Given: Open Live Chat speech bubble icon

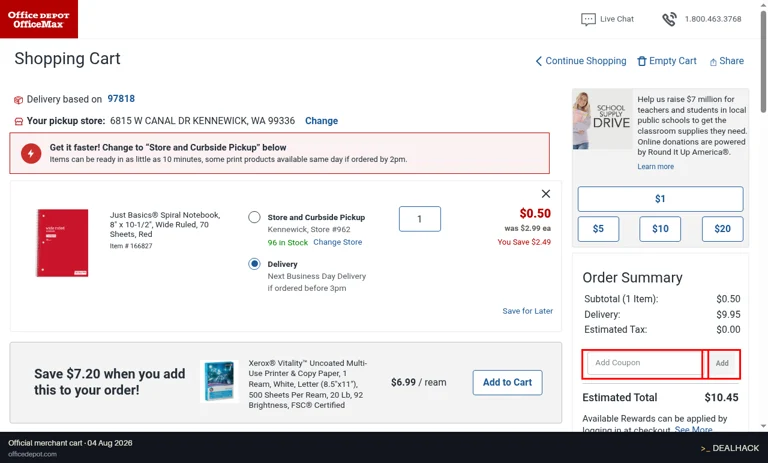Looking at the screenshot, I should point(588,19).
